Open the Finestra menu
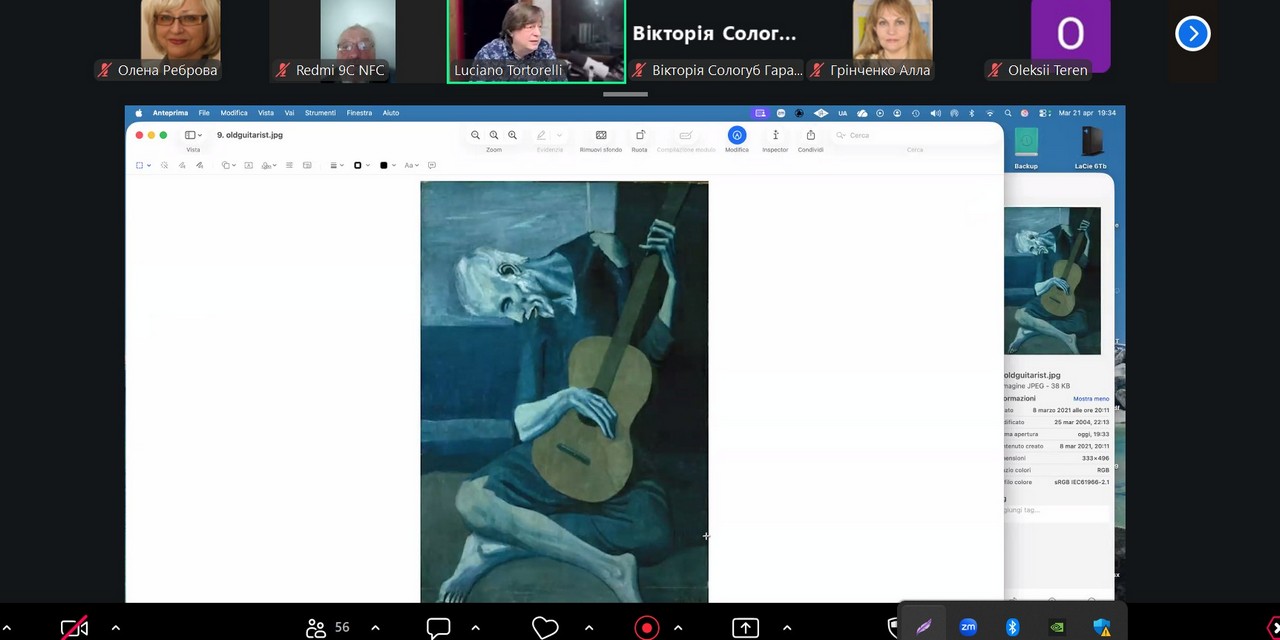This screenshot has height=640, width=1280. point(359,113)
